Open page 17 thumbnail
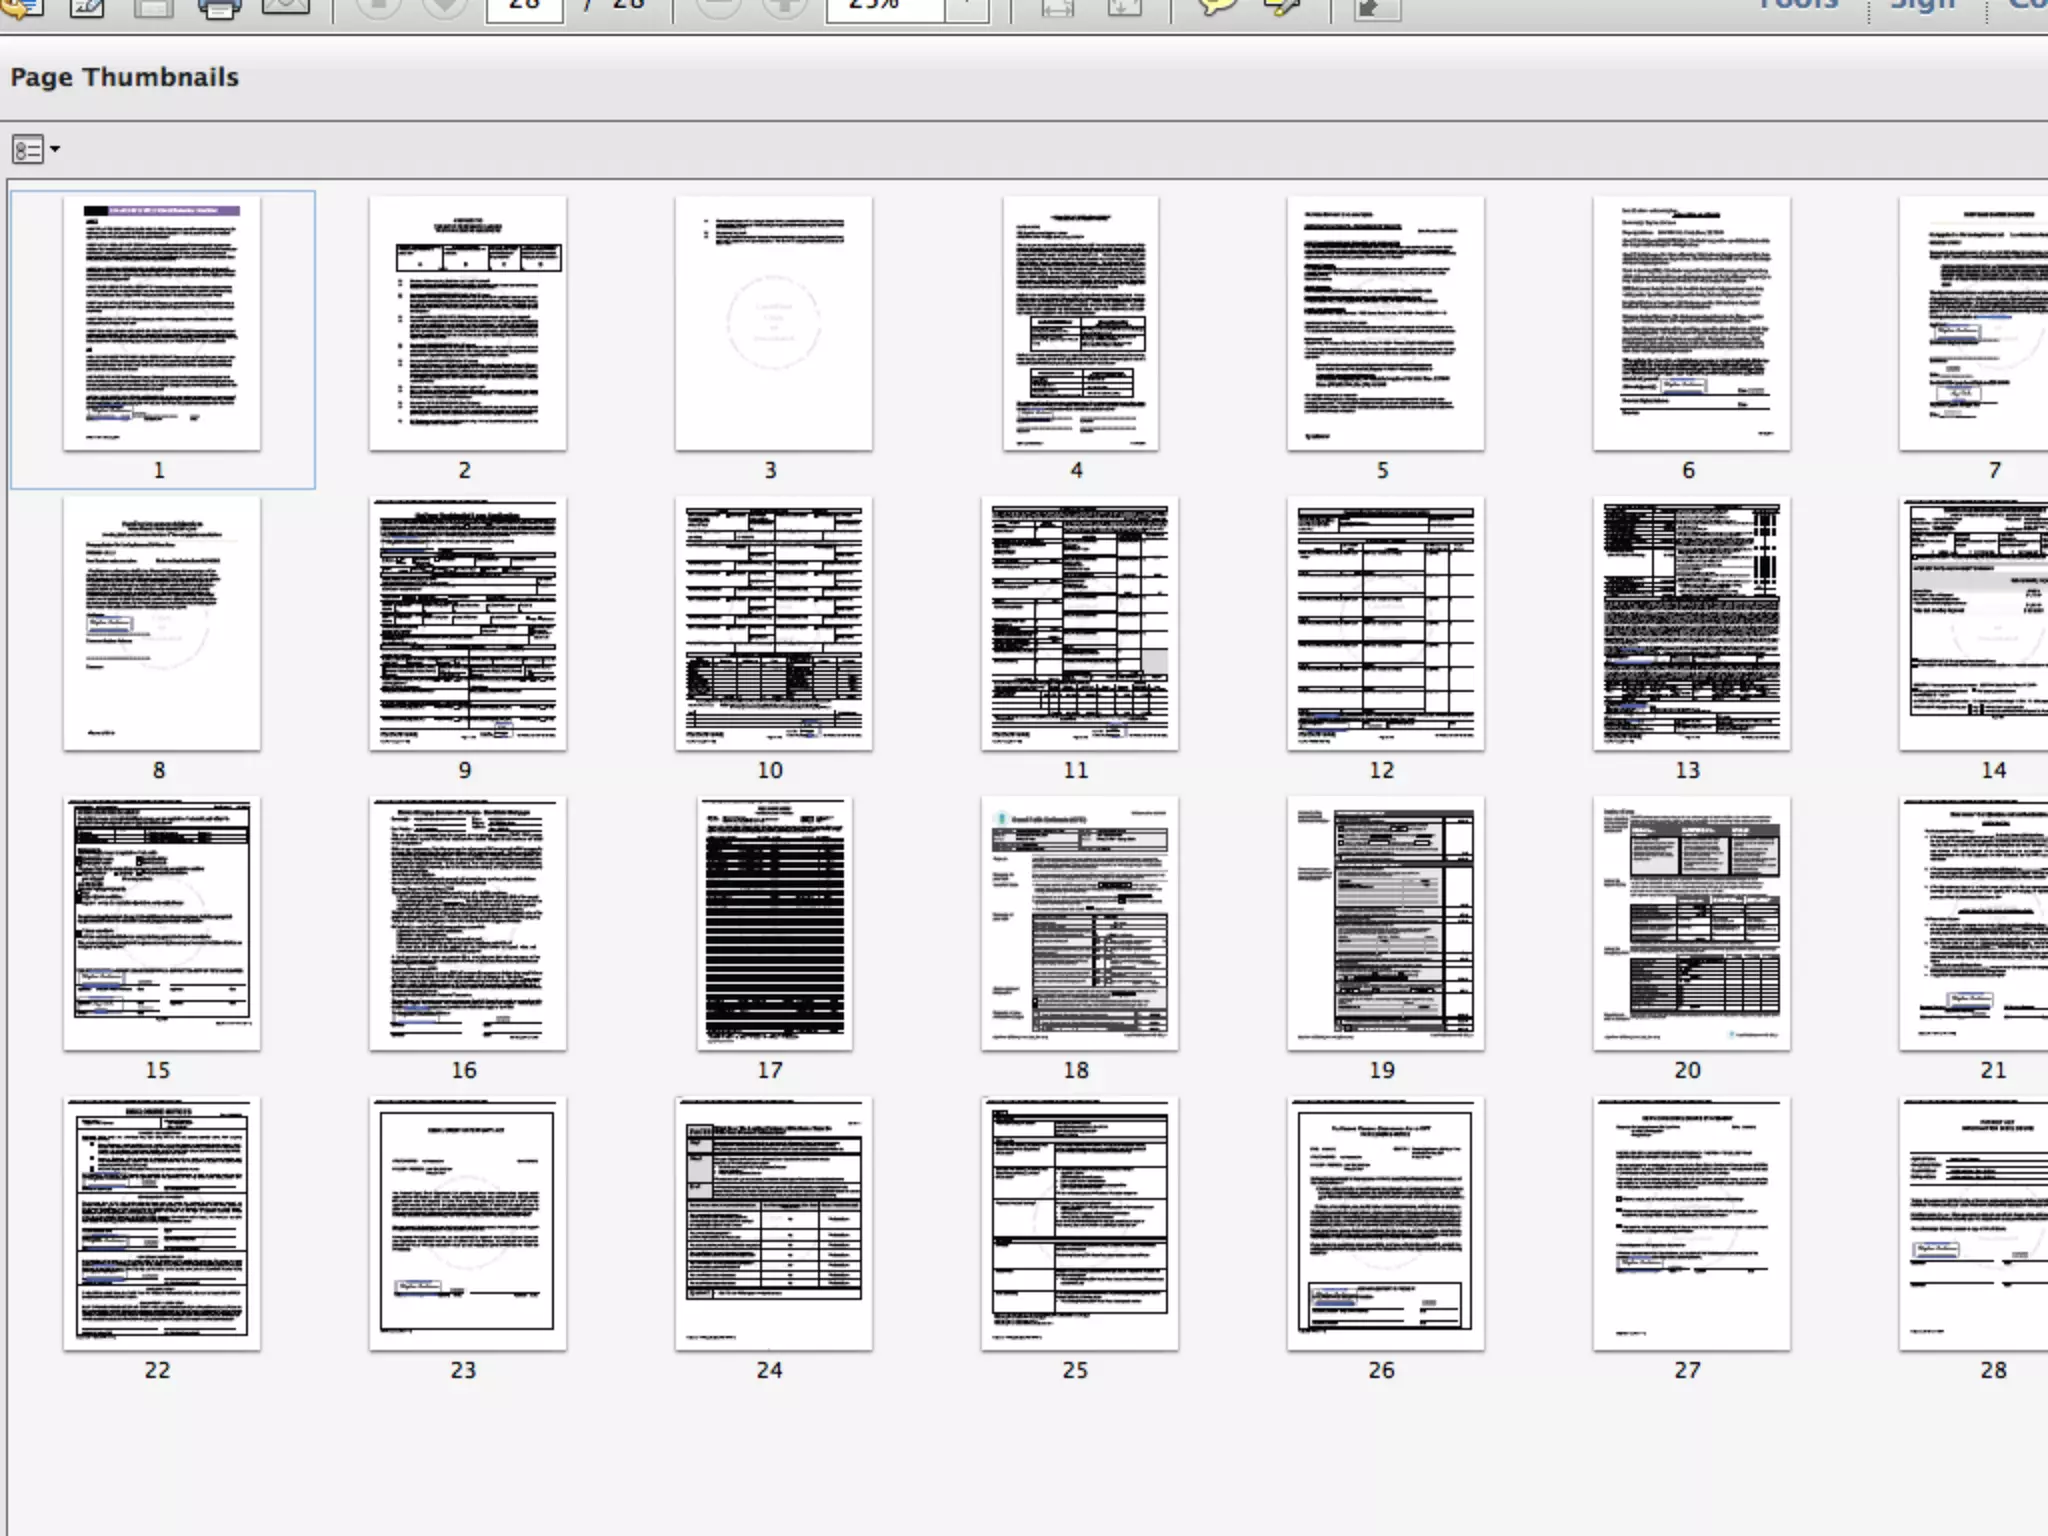 click(x=774, y=923)
